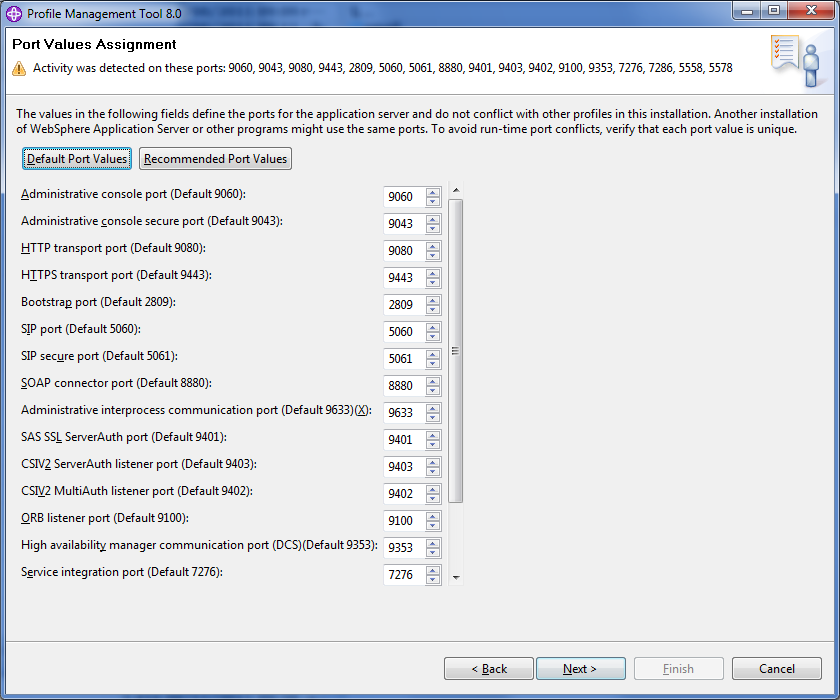Increase Administrative console port 9060 value
The image size is (840, 700).
pyautogui.click(x=433, y=192)
